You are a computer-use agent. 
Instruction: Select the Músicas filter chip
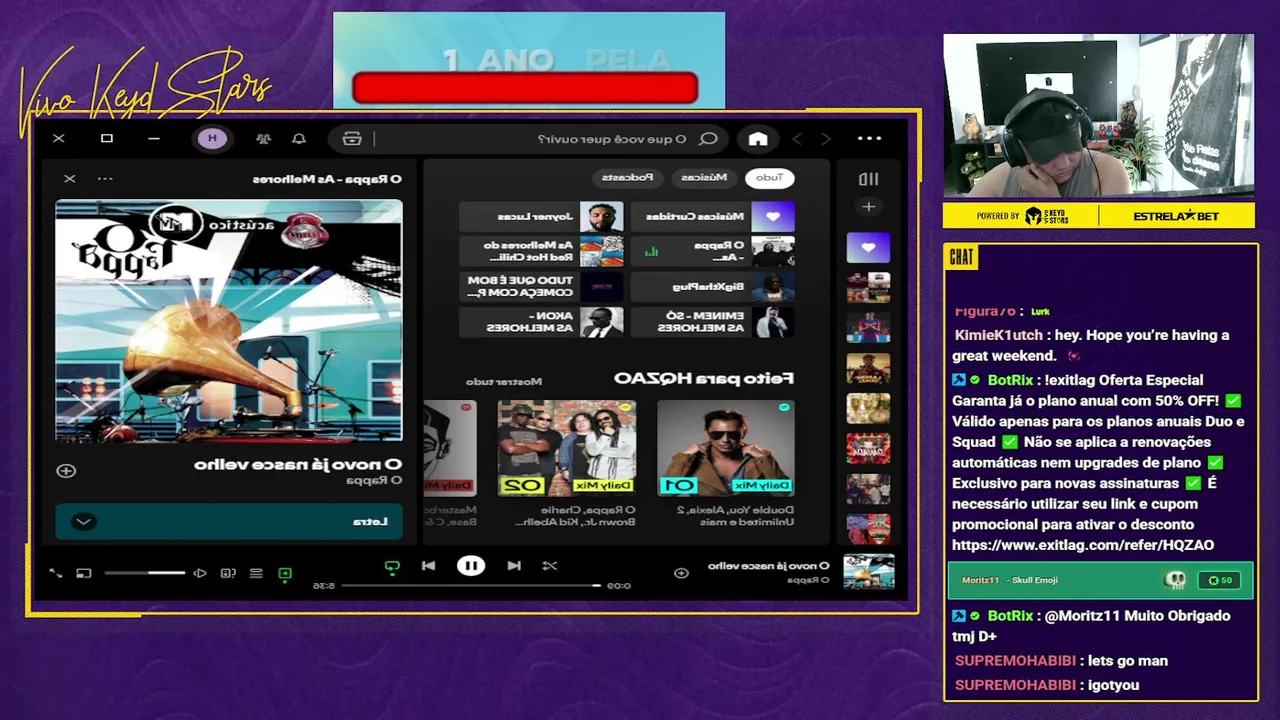pos(704,178)
